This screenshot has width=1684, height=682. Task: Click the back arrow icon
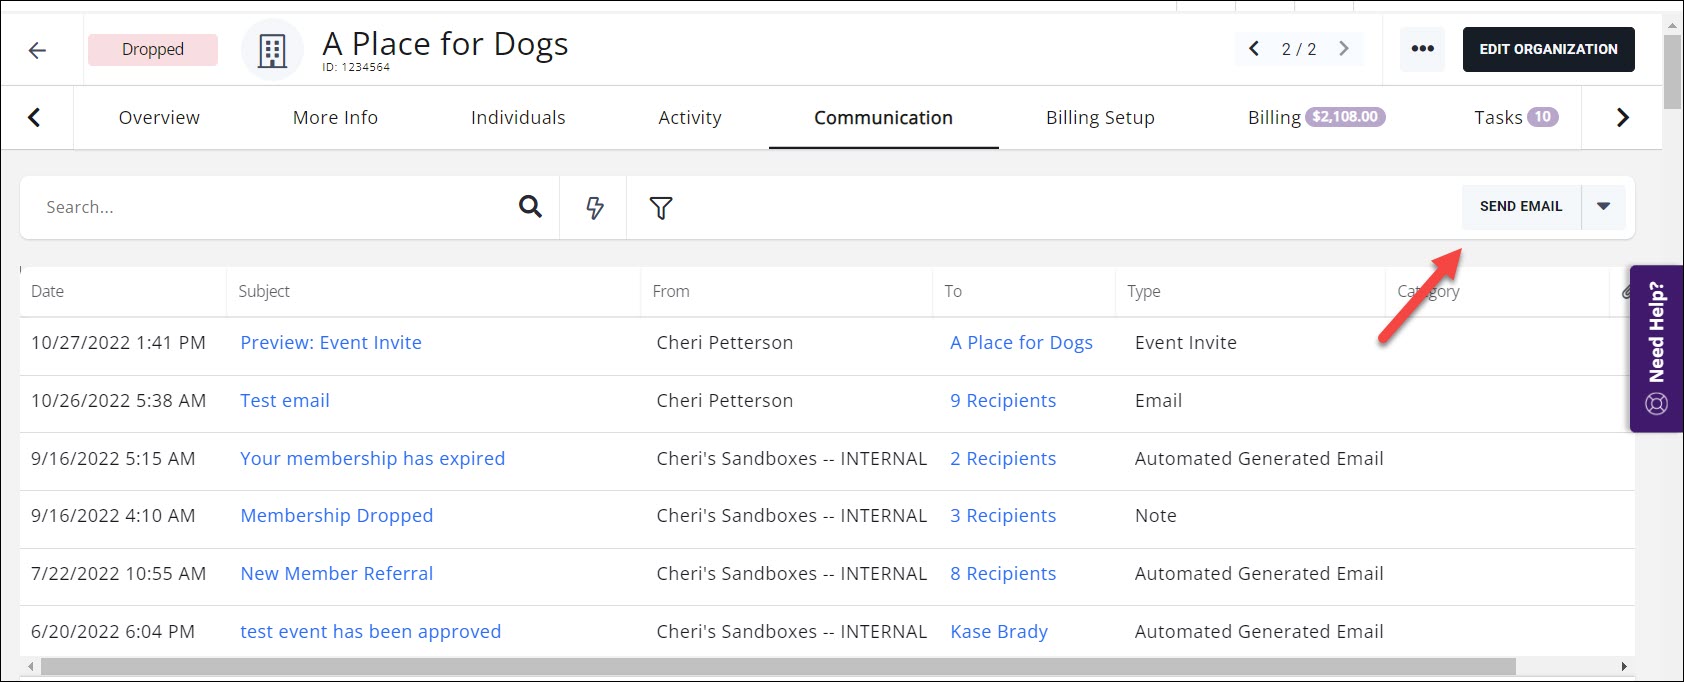click(38, 50)
